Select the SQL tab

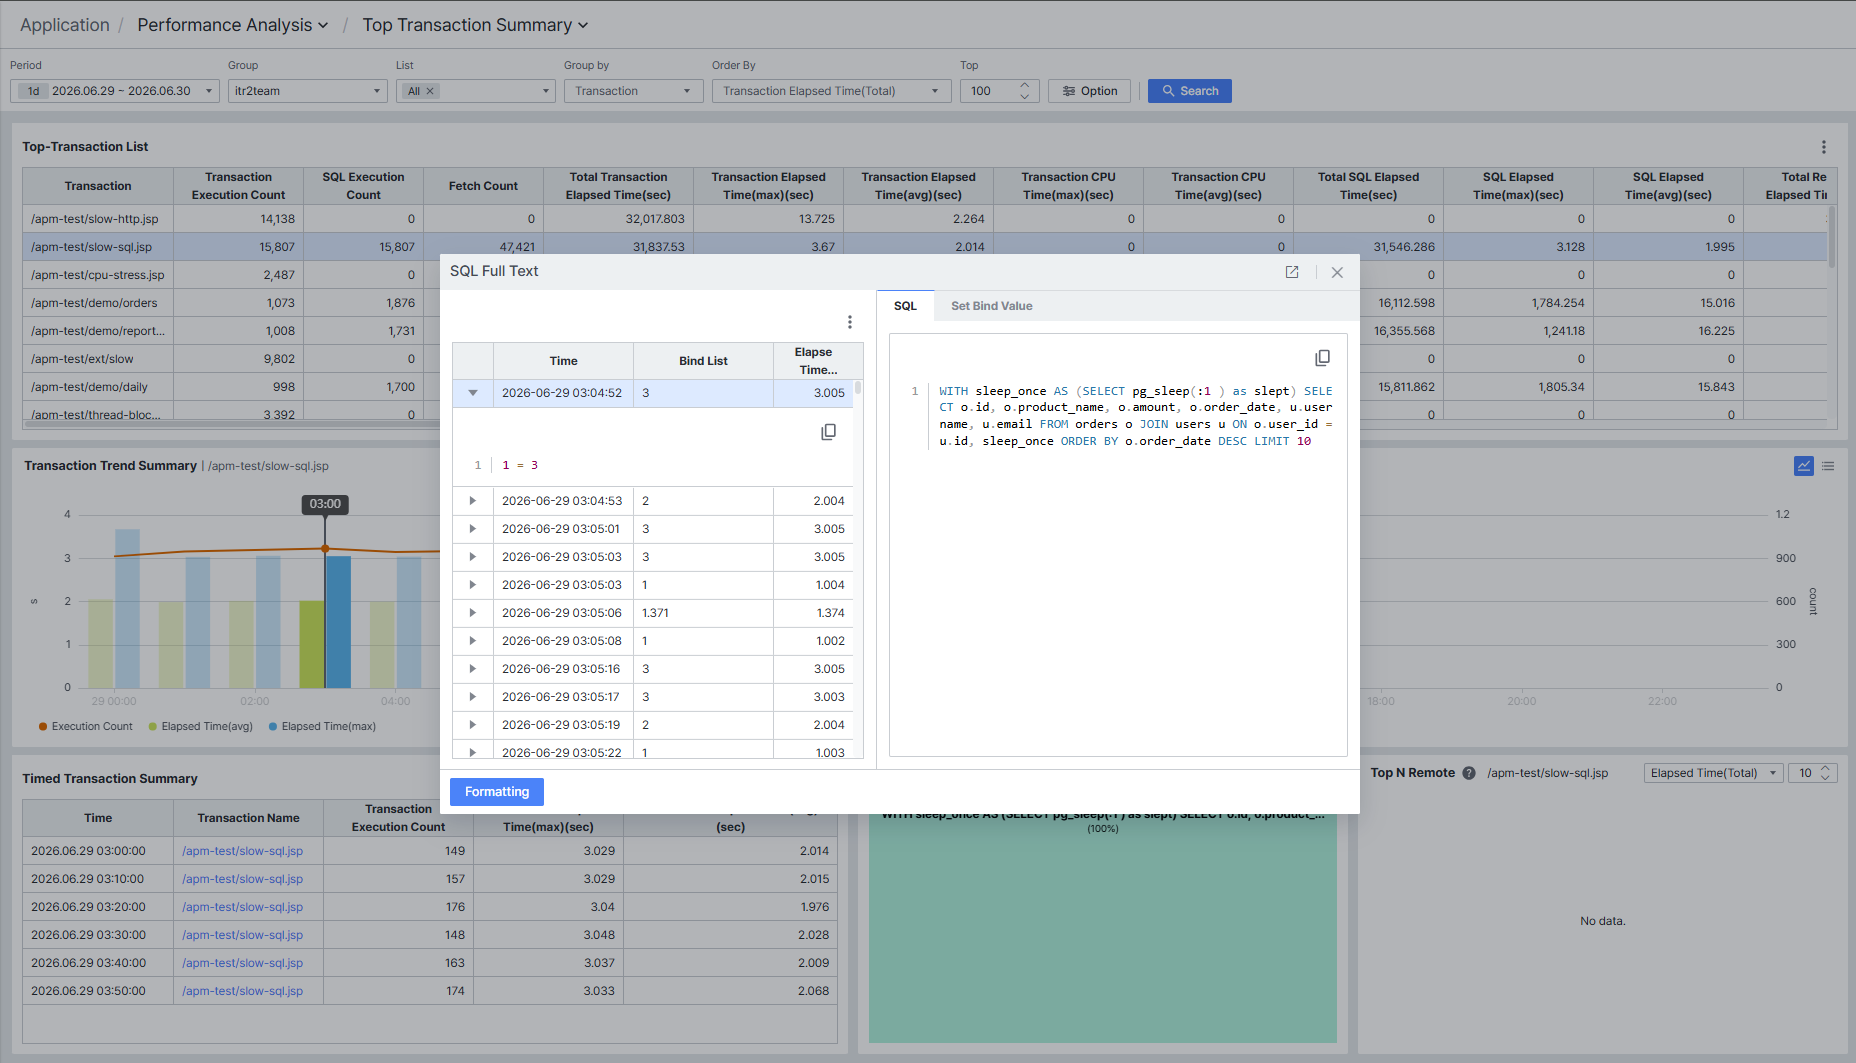pyautogui.click(x=905, y=306)
